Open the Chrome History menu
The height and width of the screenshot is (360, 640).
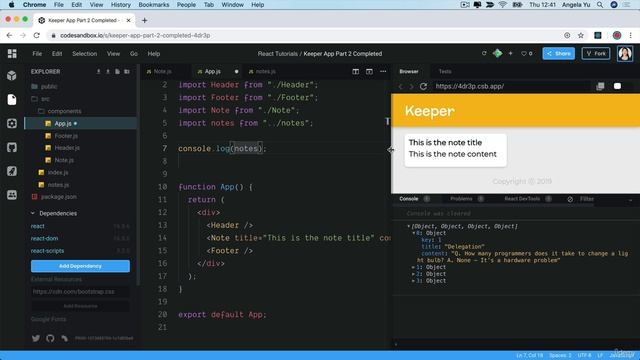pyautogui.click(x=121, y=5)
